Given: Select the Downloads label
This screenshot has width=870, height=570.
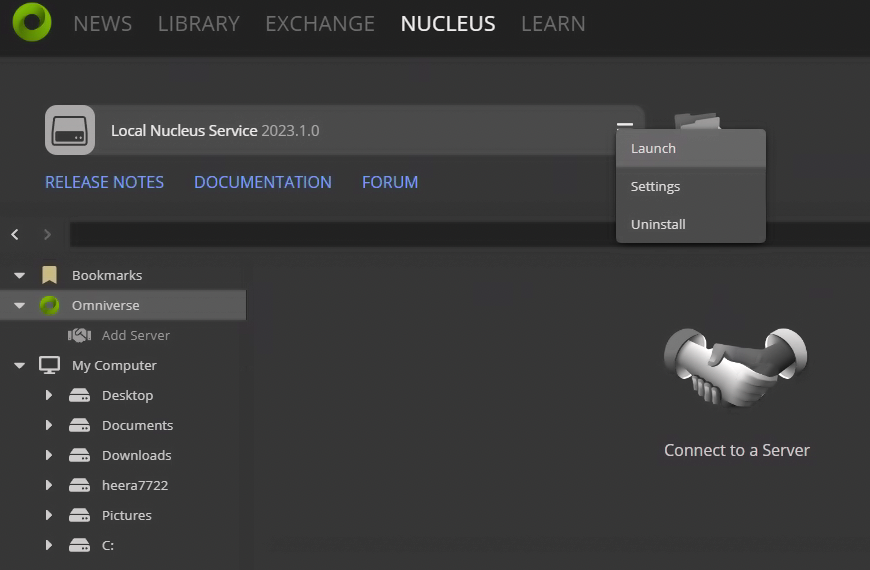Looking at the screenshot, I should point(136,455).
